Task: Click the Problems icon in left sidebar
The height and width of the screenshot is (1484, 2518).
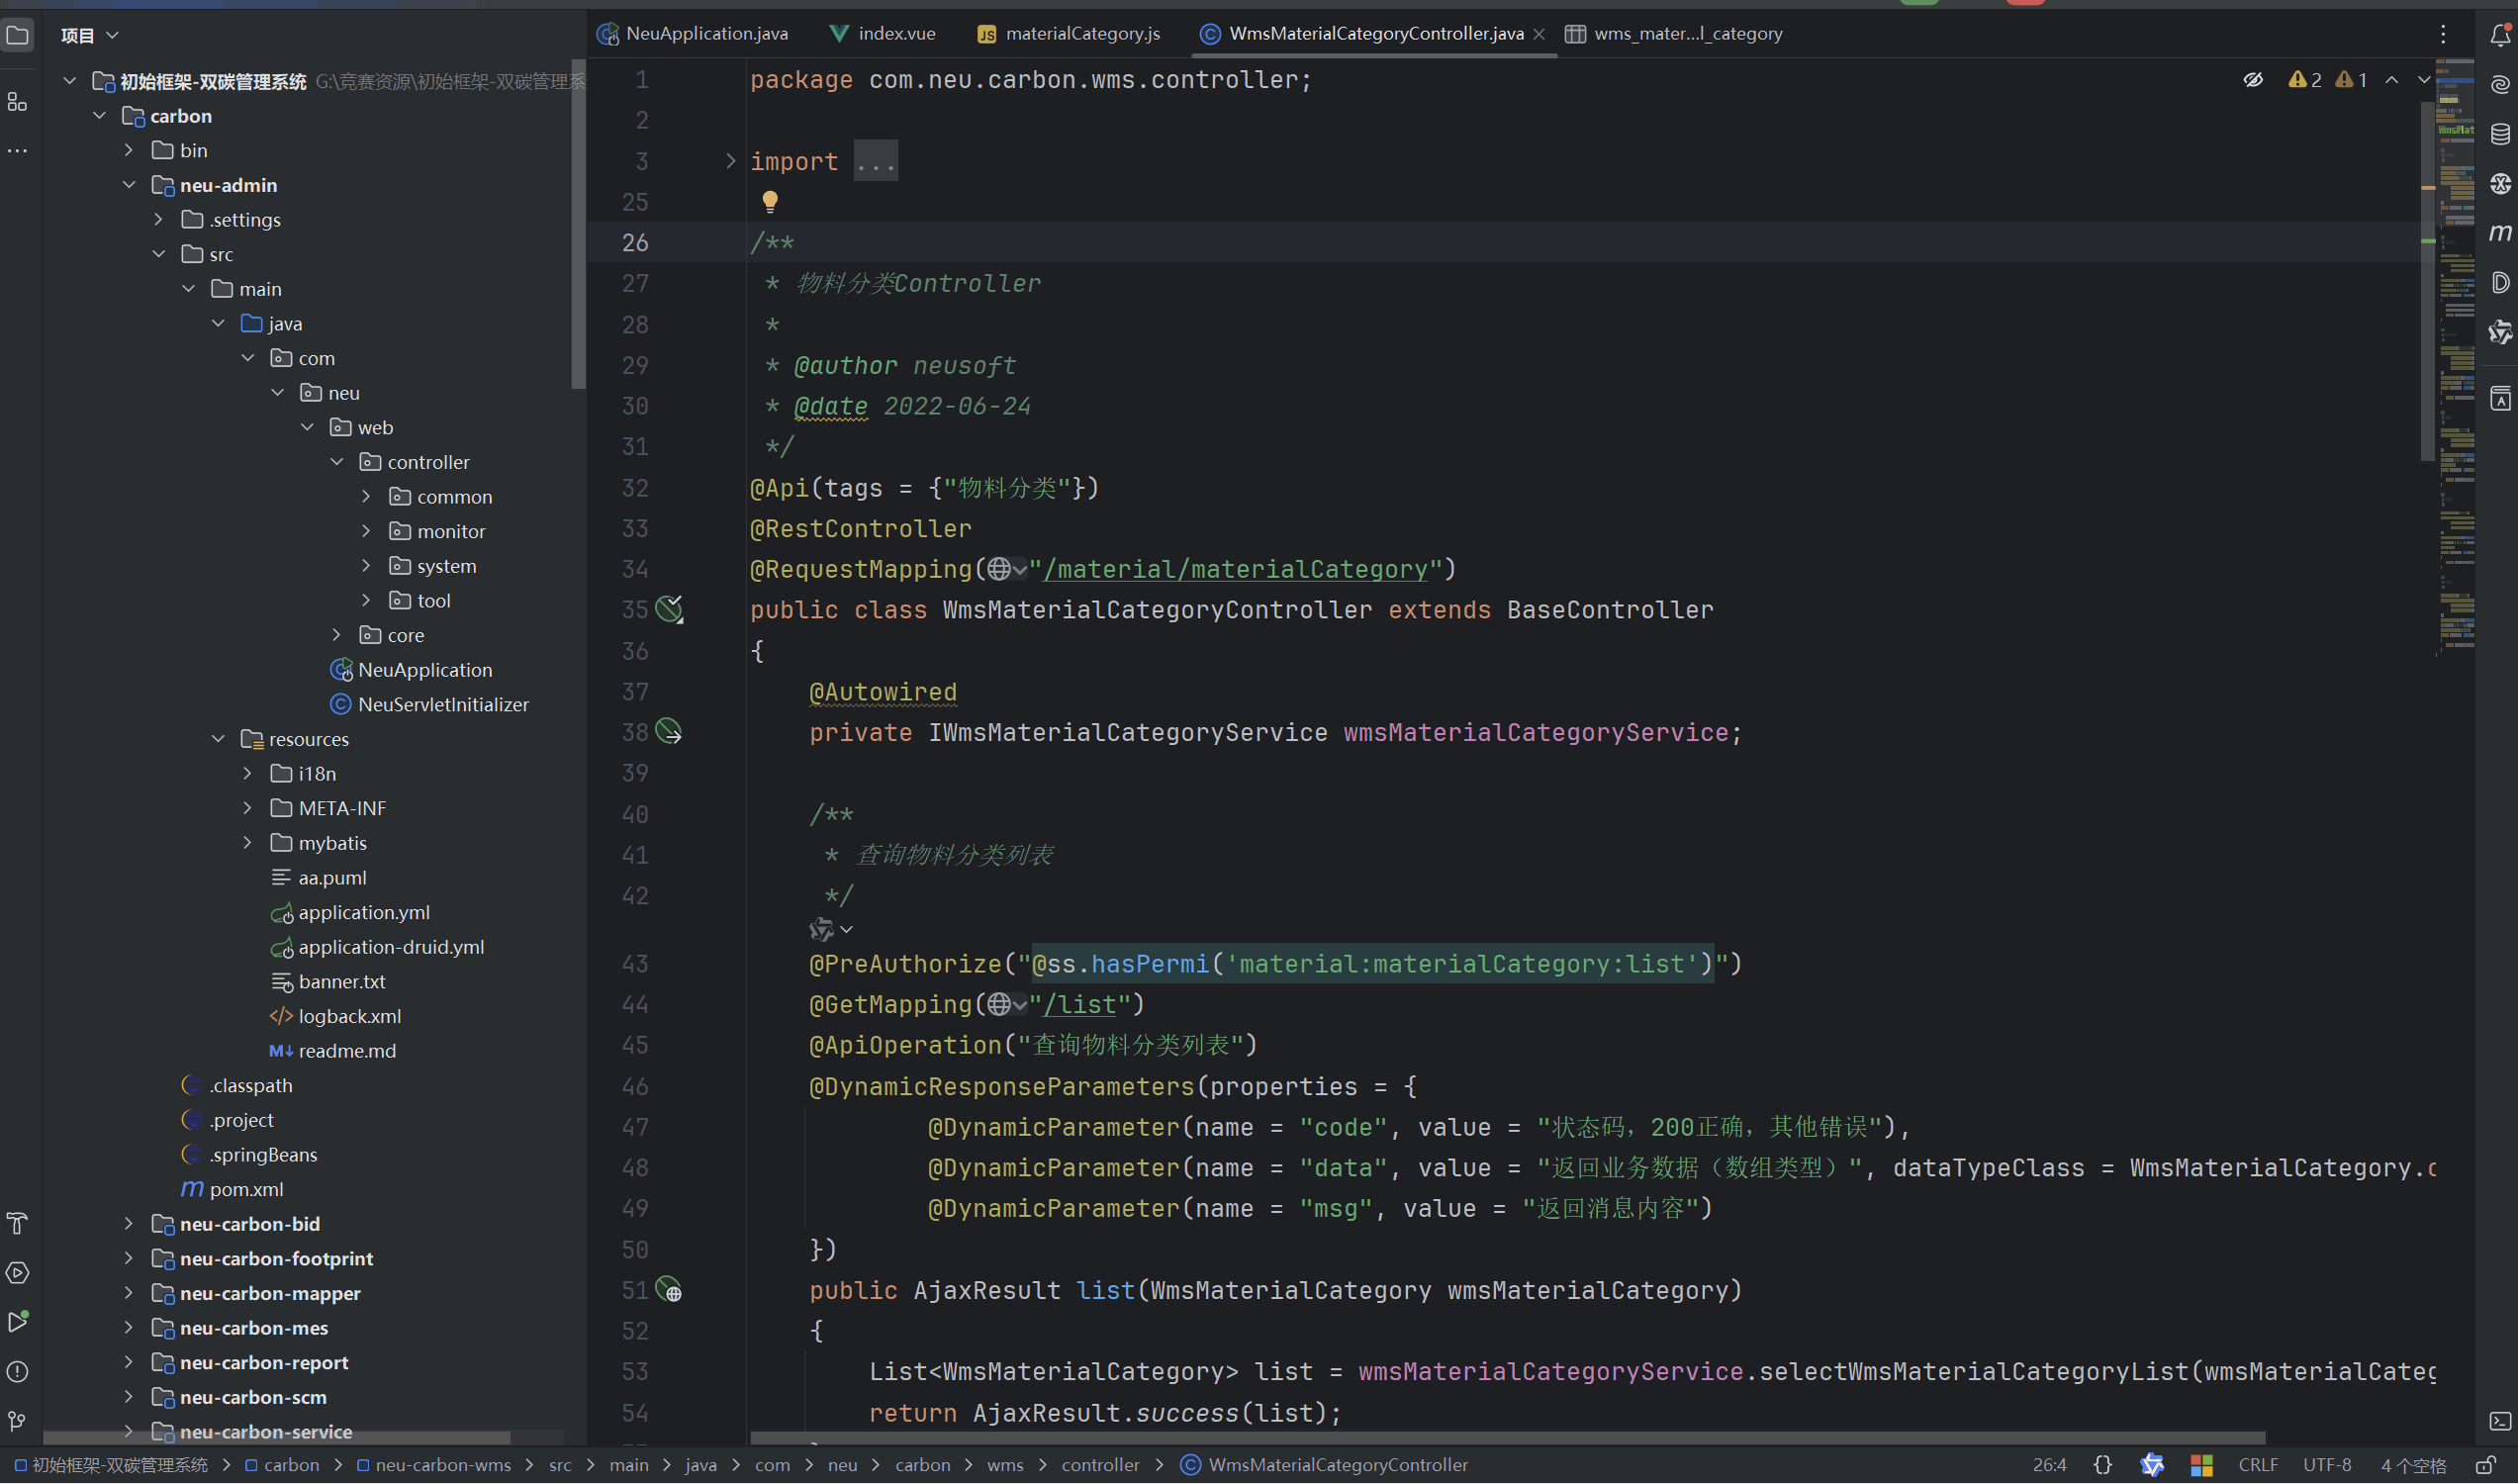Action: point(17,1371)
